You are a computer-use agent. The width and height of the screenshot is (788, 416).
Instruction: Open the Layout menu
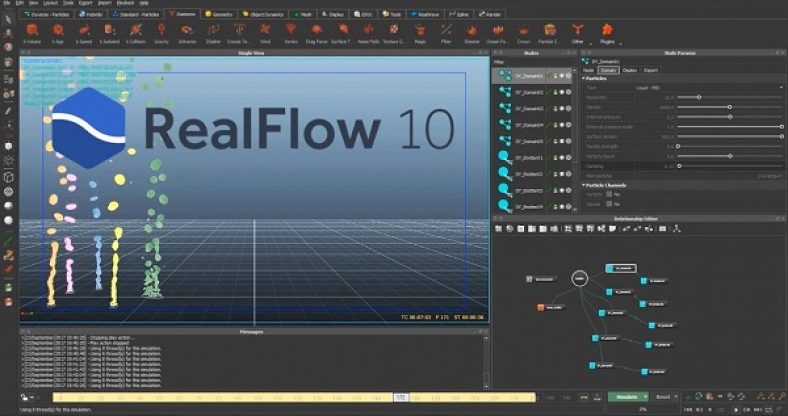49,3
